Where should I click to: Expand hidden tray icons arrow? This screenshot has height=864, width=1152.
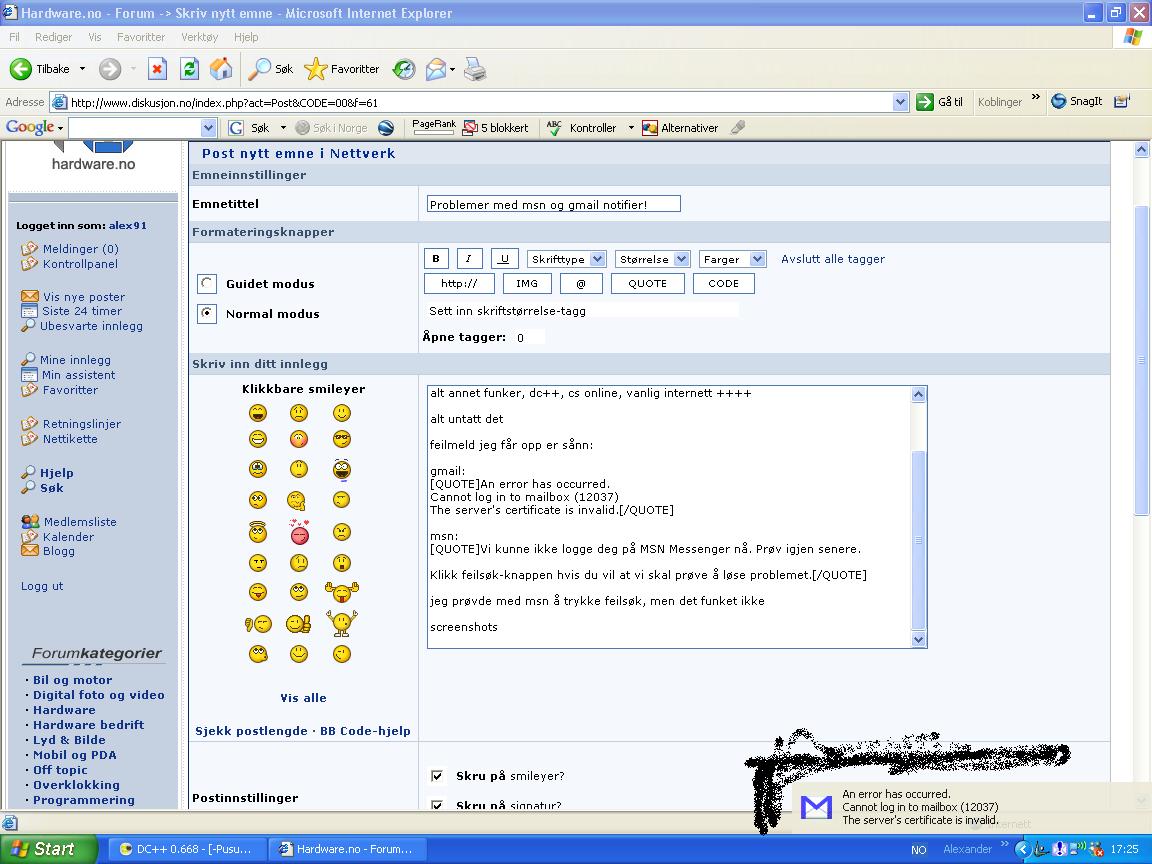pyautogui.click(x=1021, y=849)
